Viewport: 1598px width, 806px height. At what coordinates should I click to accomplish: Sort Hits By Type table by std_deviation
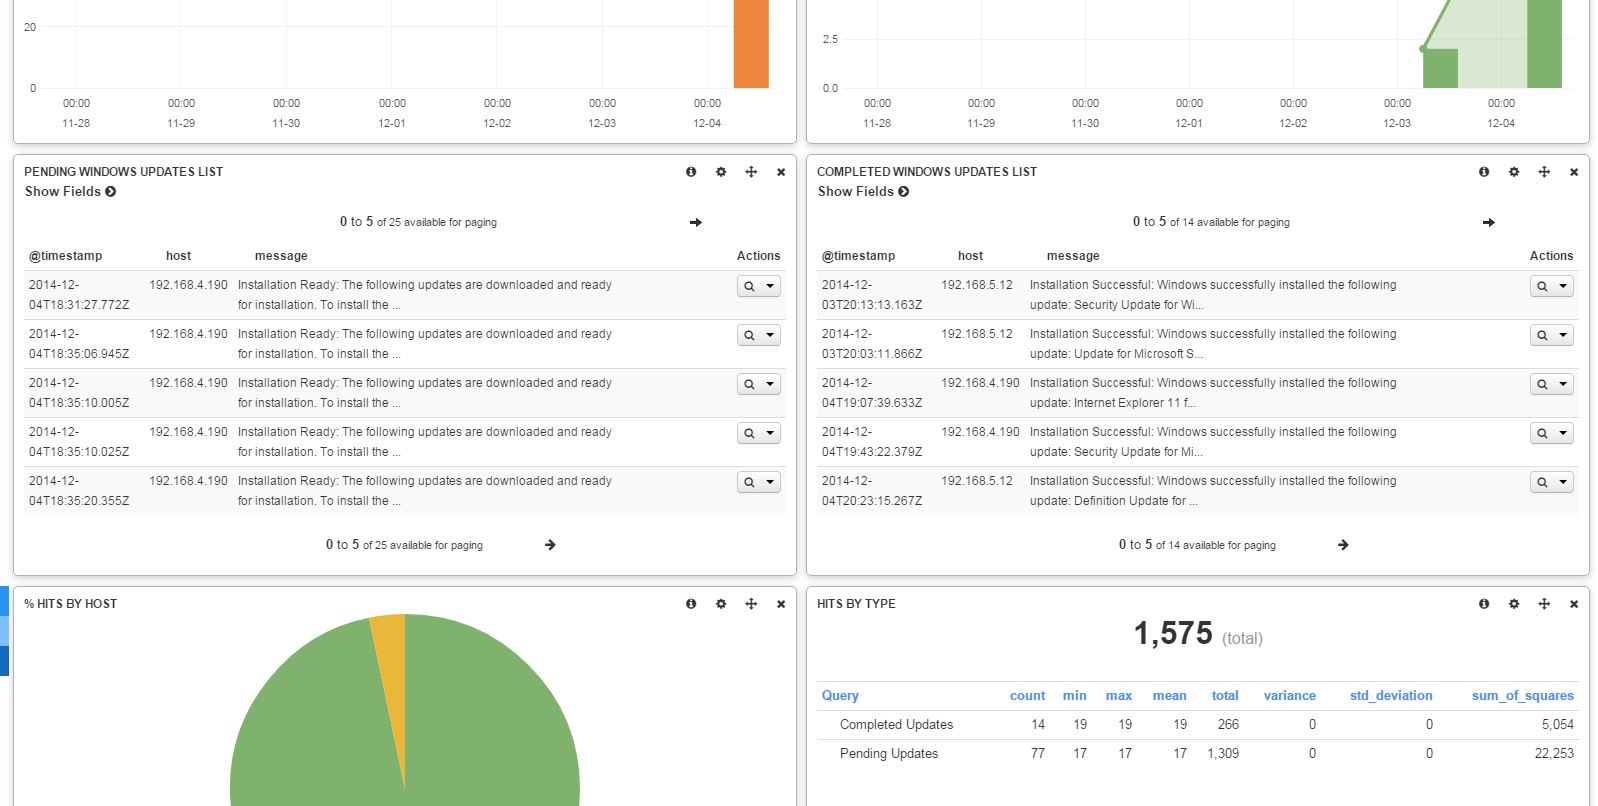click(1391, 695)
